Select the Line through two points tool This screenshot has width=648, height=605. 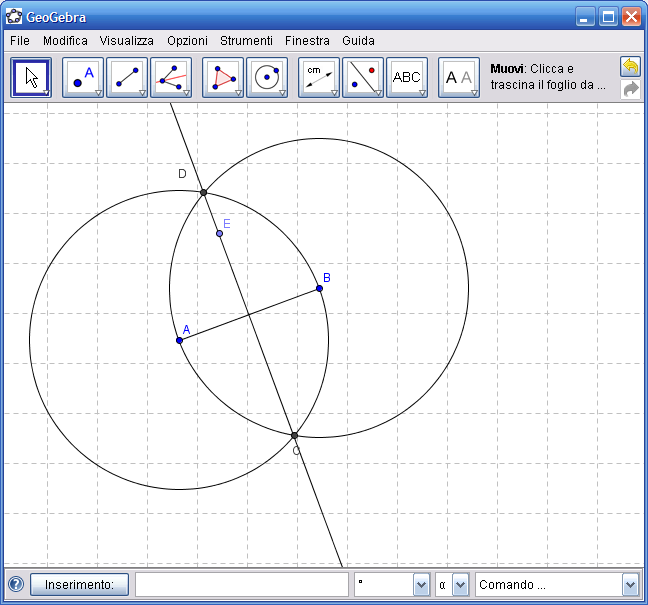127,77
